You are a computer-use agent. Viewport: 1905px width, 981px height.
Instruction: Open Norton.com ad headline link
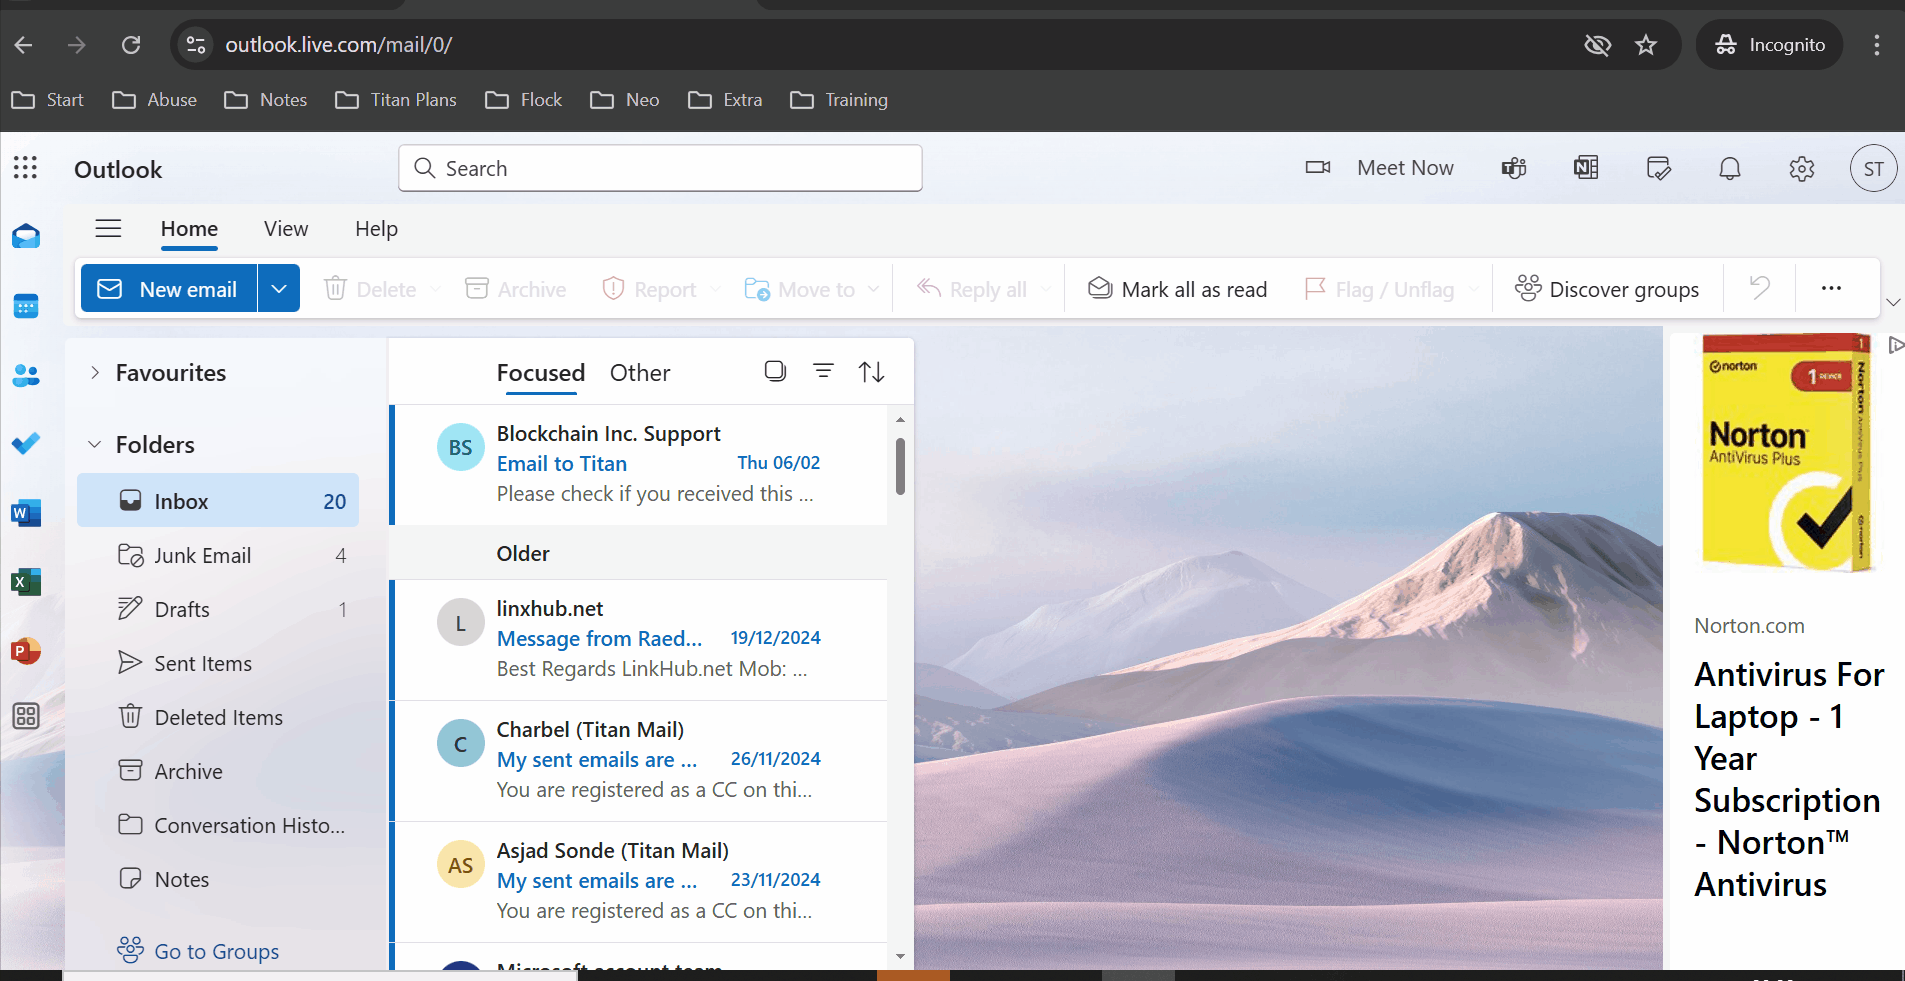[1789, 779]
